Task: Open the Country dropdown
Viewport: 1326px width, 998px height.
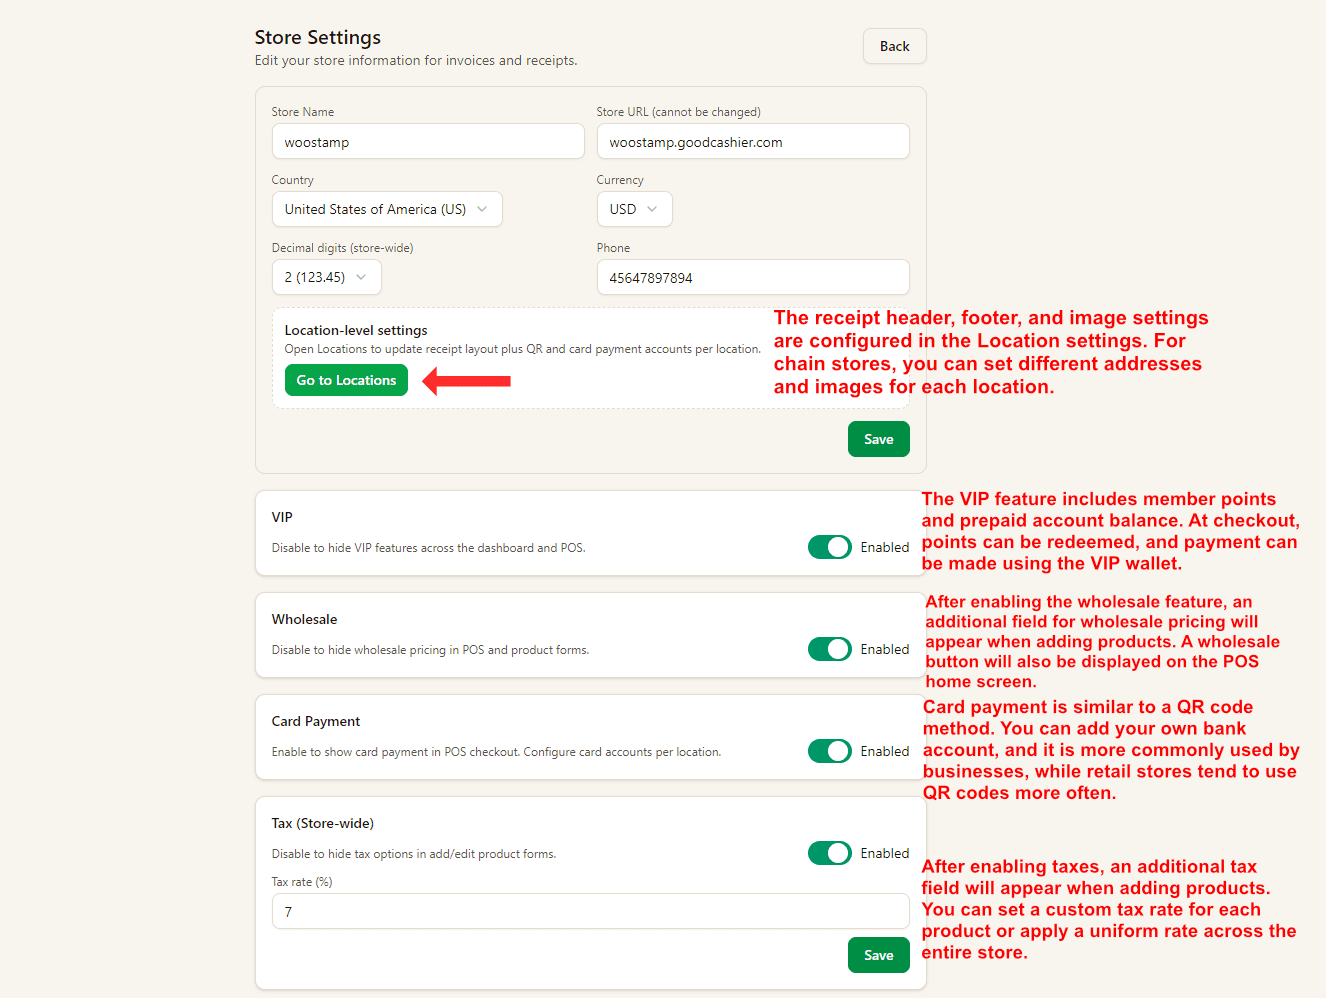Action: point(387,209)
